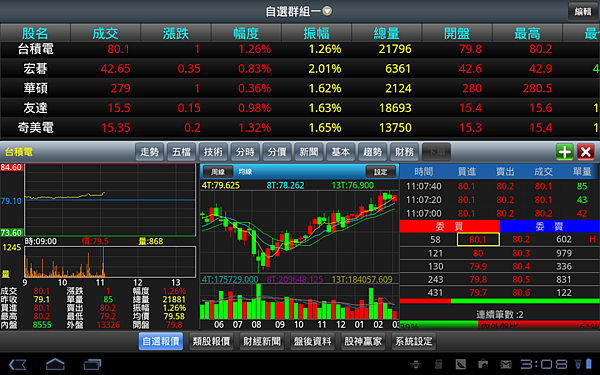Show the 趨勢 tab
The image size is (600, 375).
(373, 152)
